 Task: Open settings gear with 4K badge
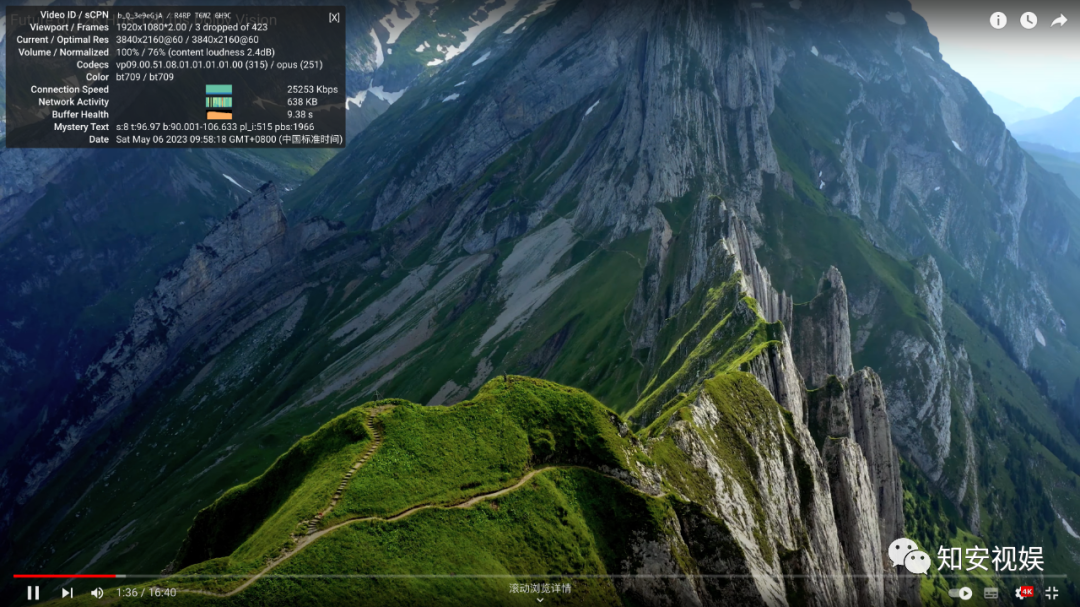pyautogui.click(x=1024, y=593)
